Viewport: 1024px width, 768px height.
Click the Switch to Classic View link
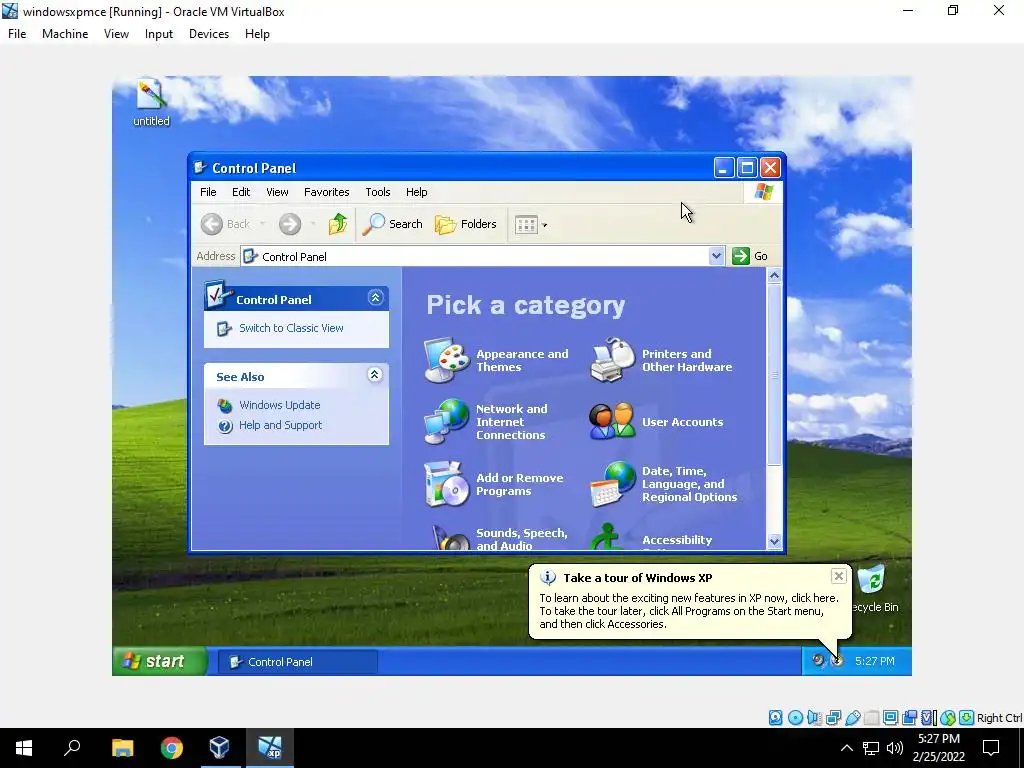[291, 328]
